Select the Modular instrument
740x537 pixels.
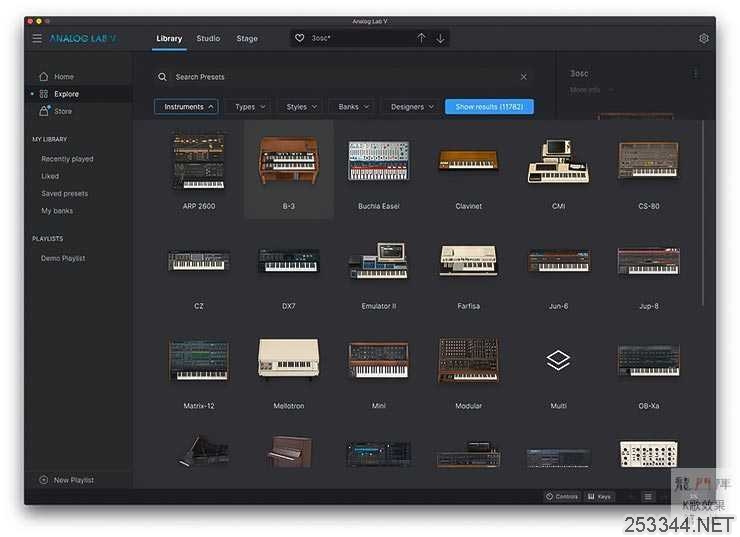coord(469,370)
